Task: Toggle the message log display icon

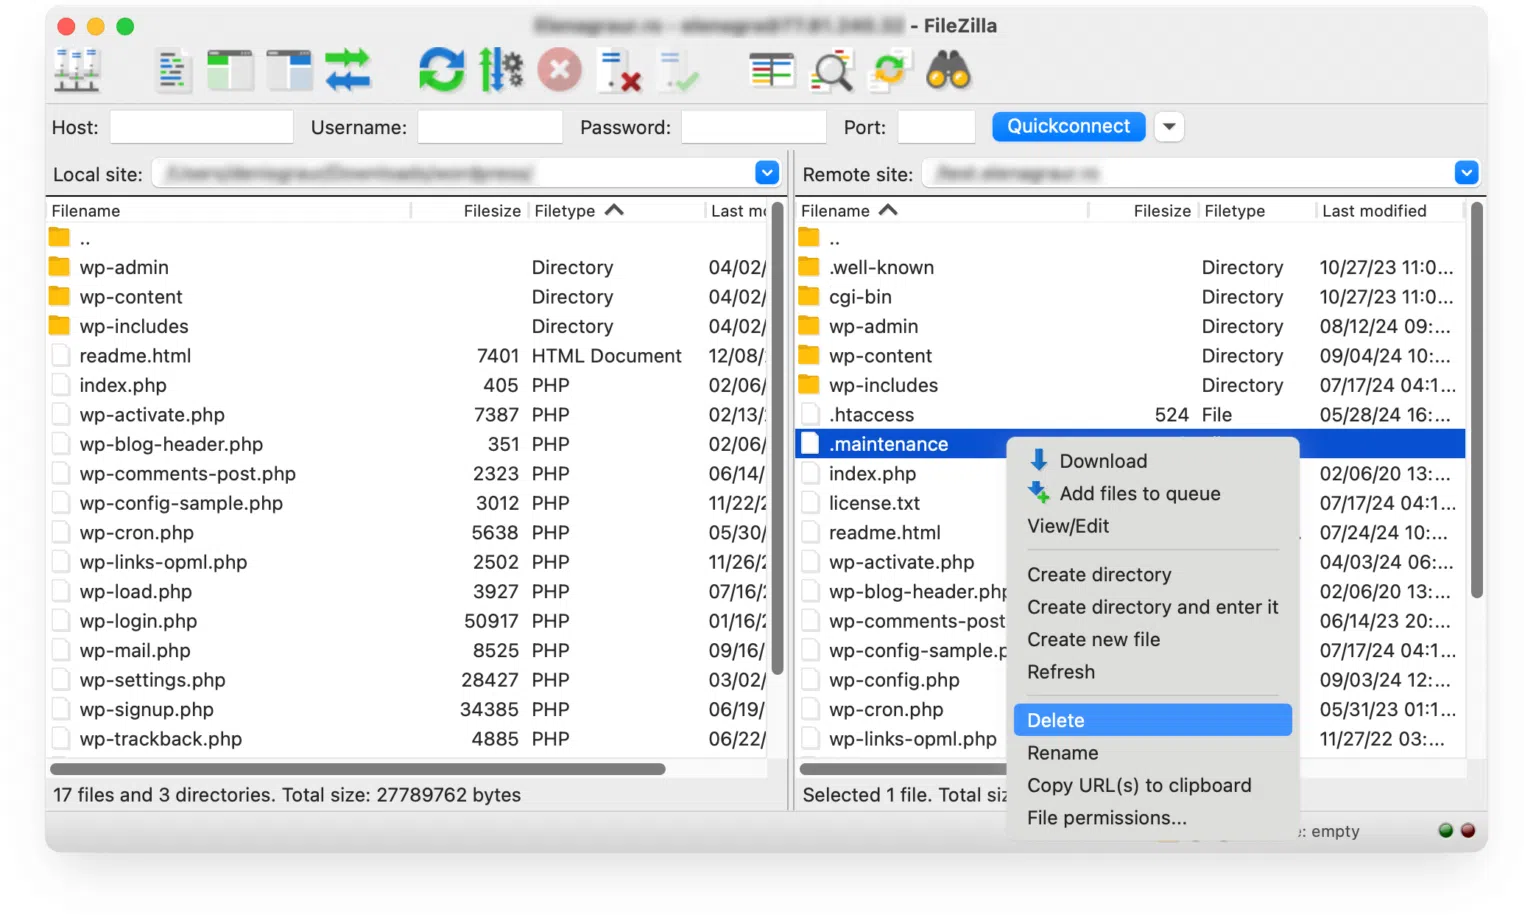Action: (173, 71)
